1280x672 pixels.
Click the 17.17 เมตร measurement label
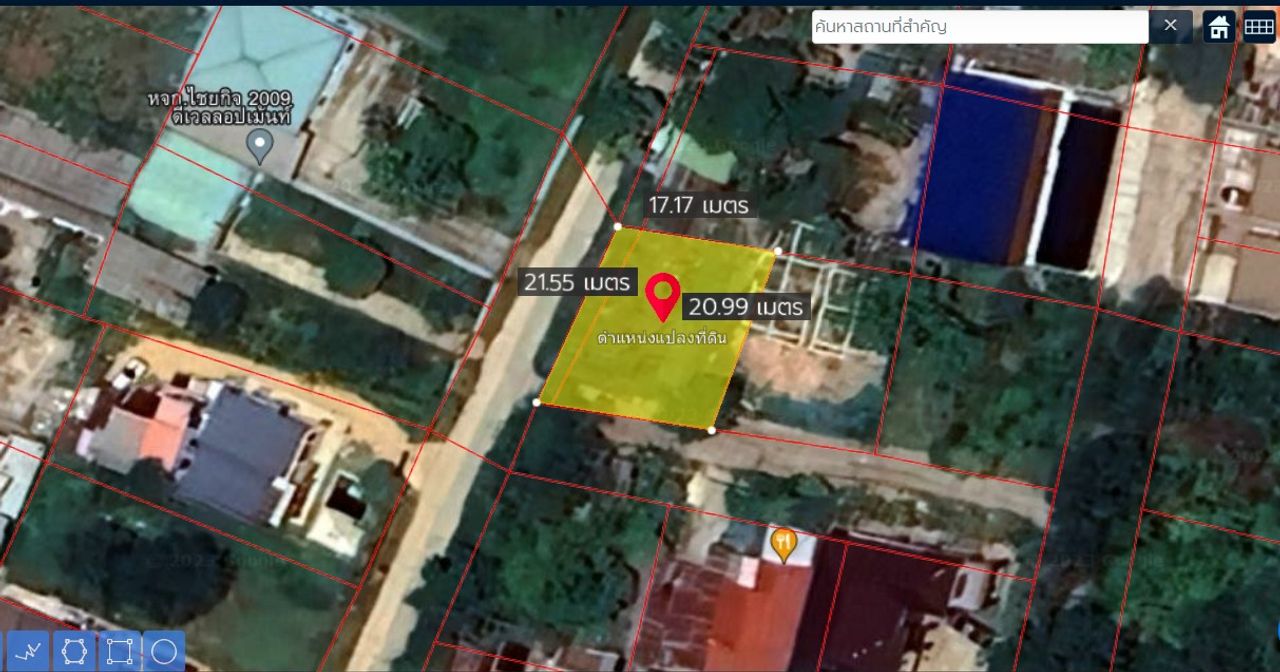click(x=698, y=206)
